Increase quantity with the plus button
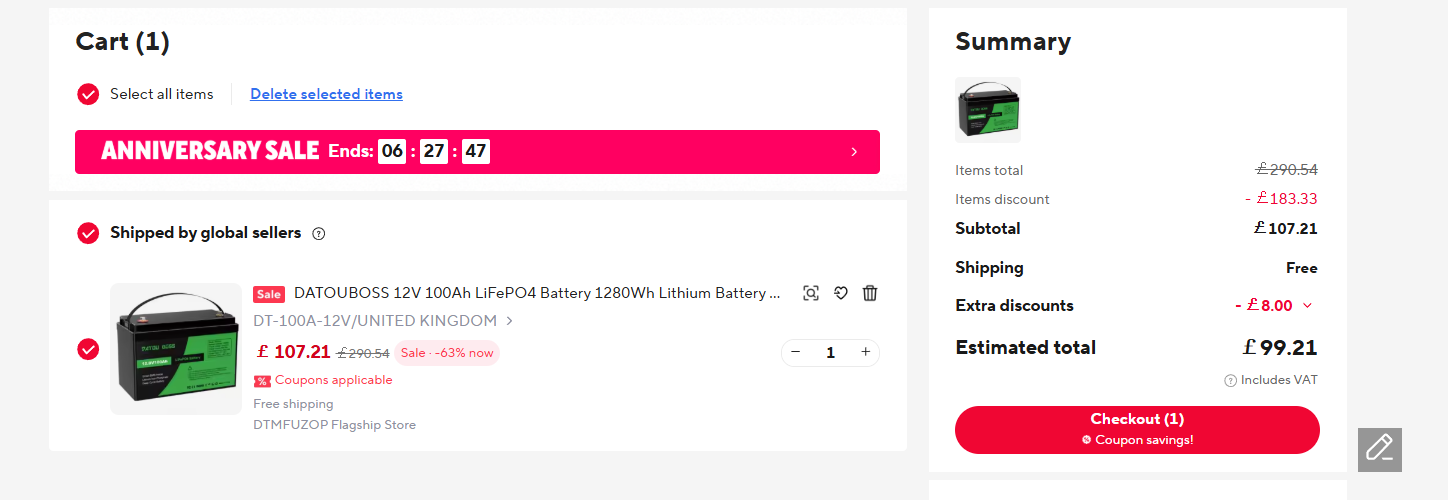Viewport: 1448px width, 500px height. pos(865,352)
